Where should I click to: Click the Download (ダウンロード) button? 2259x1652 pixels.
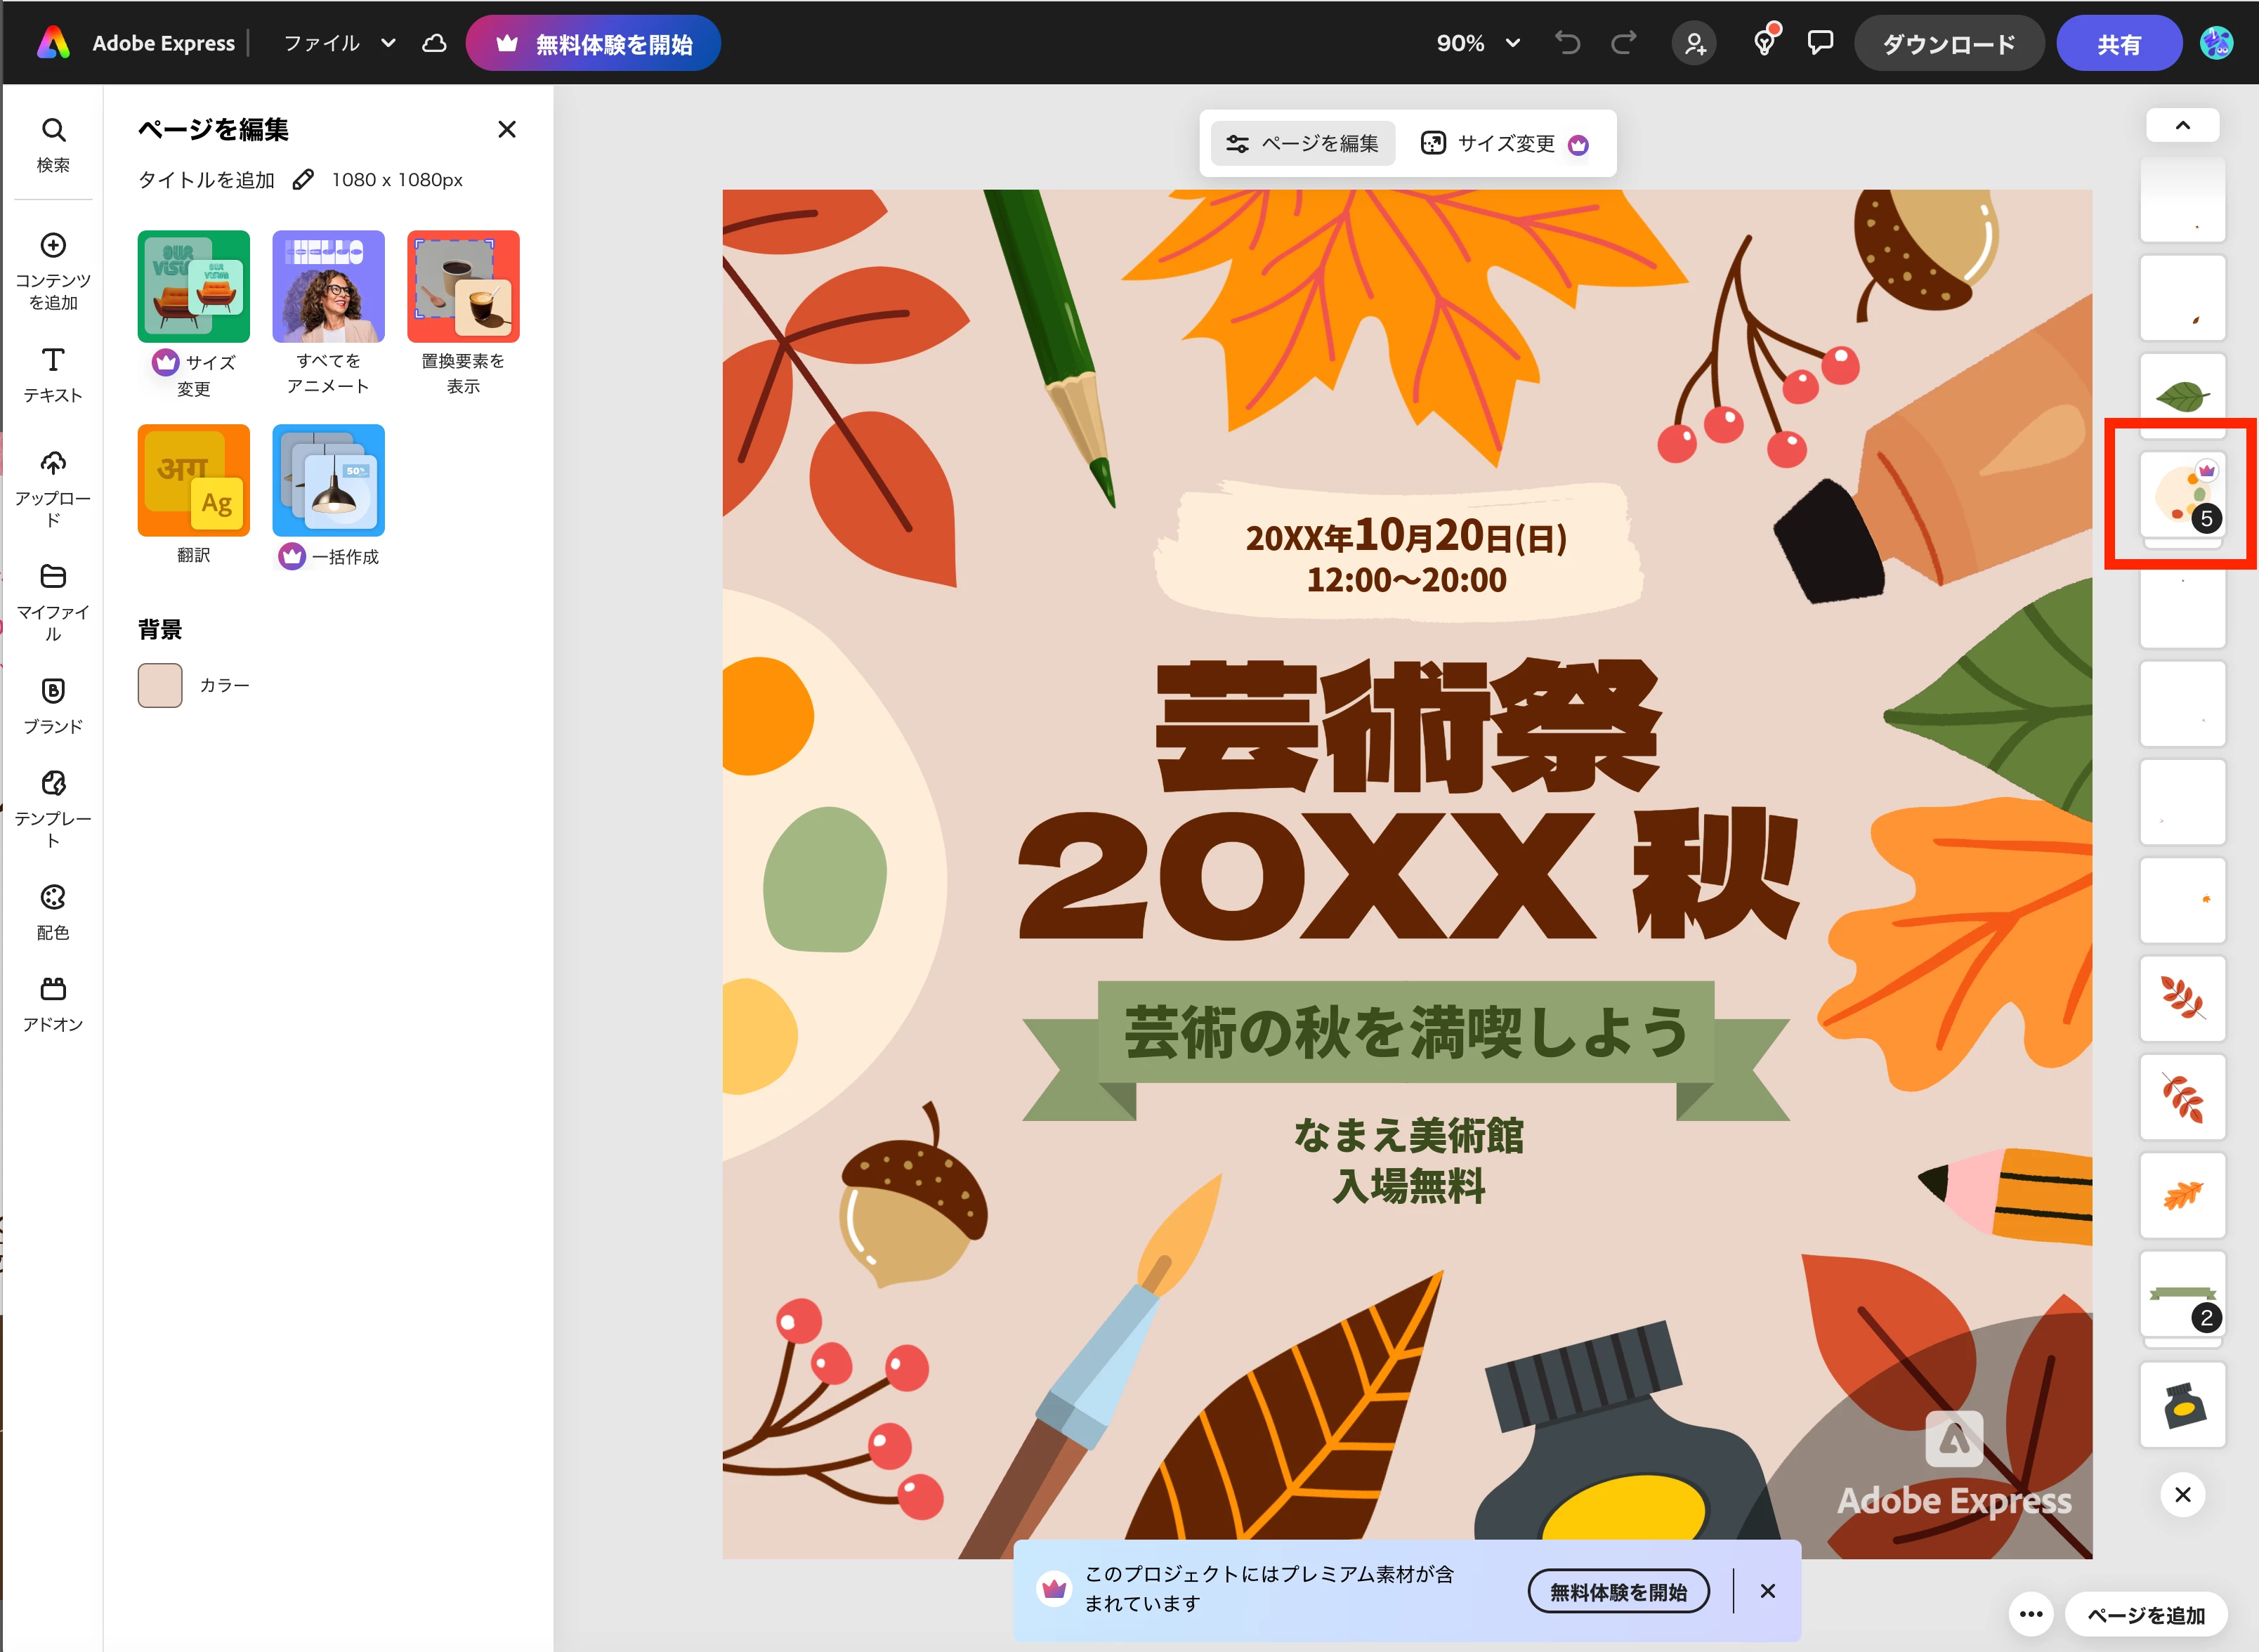1947,44
